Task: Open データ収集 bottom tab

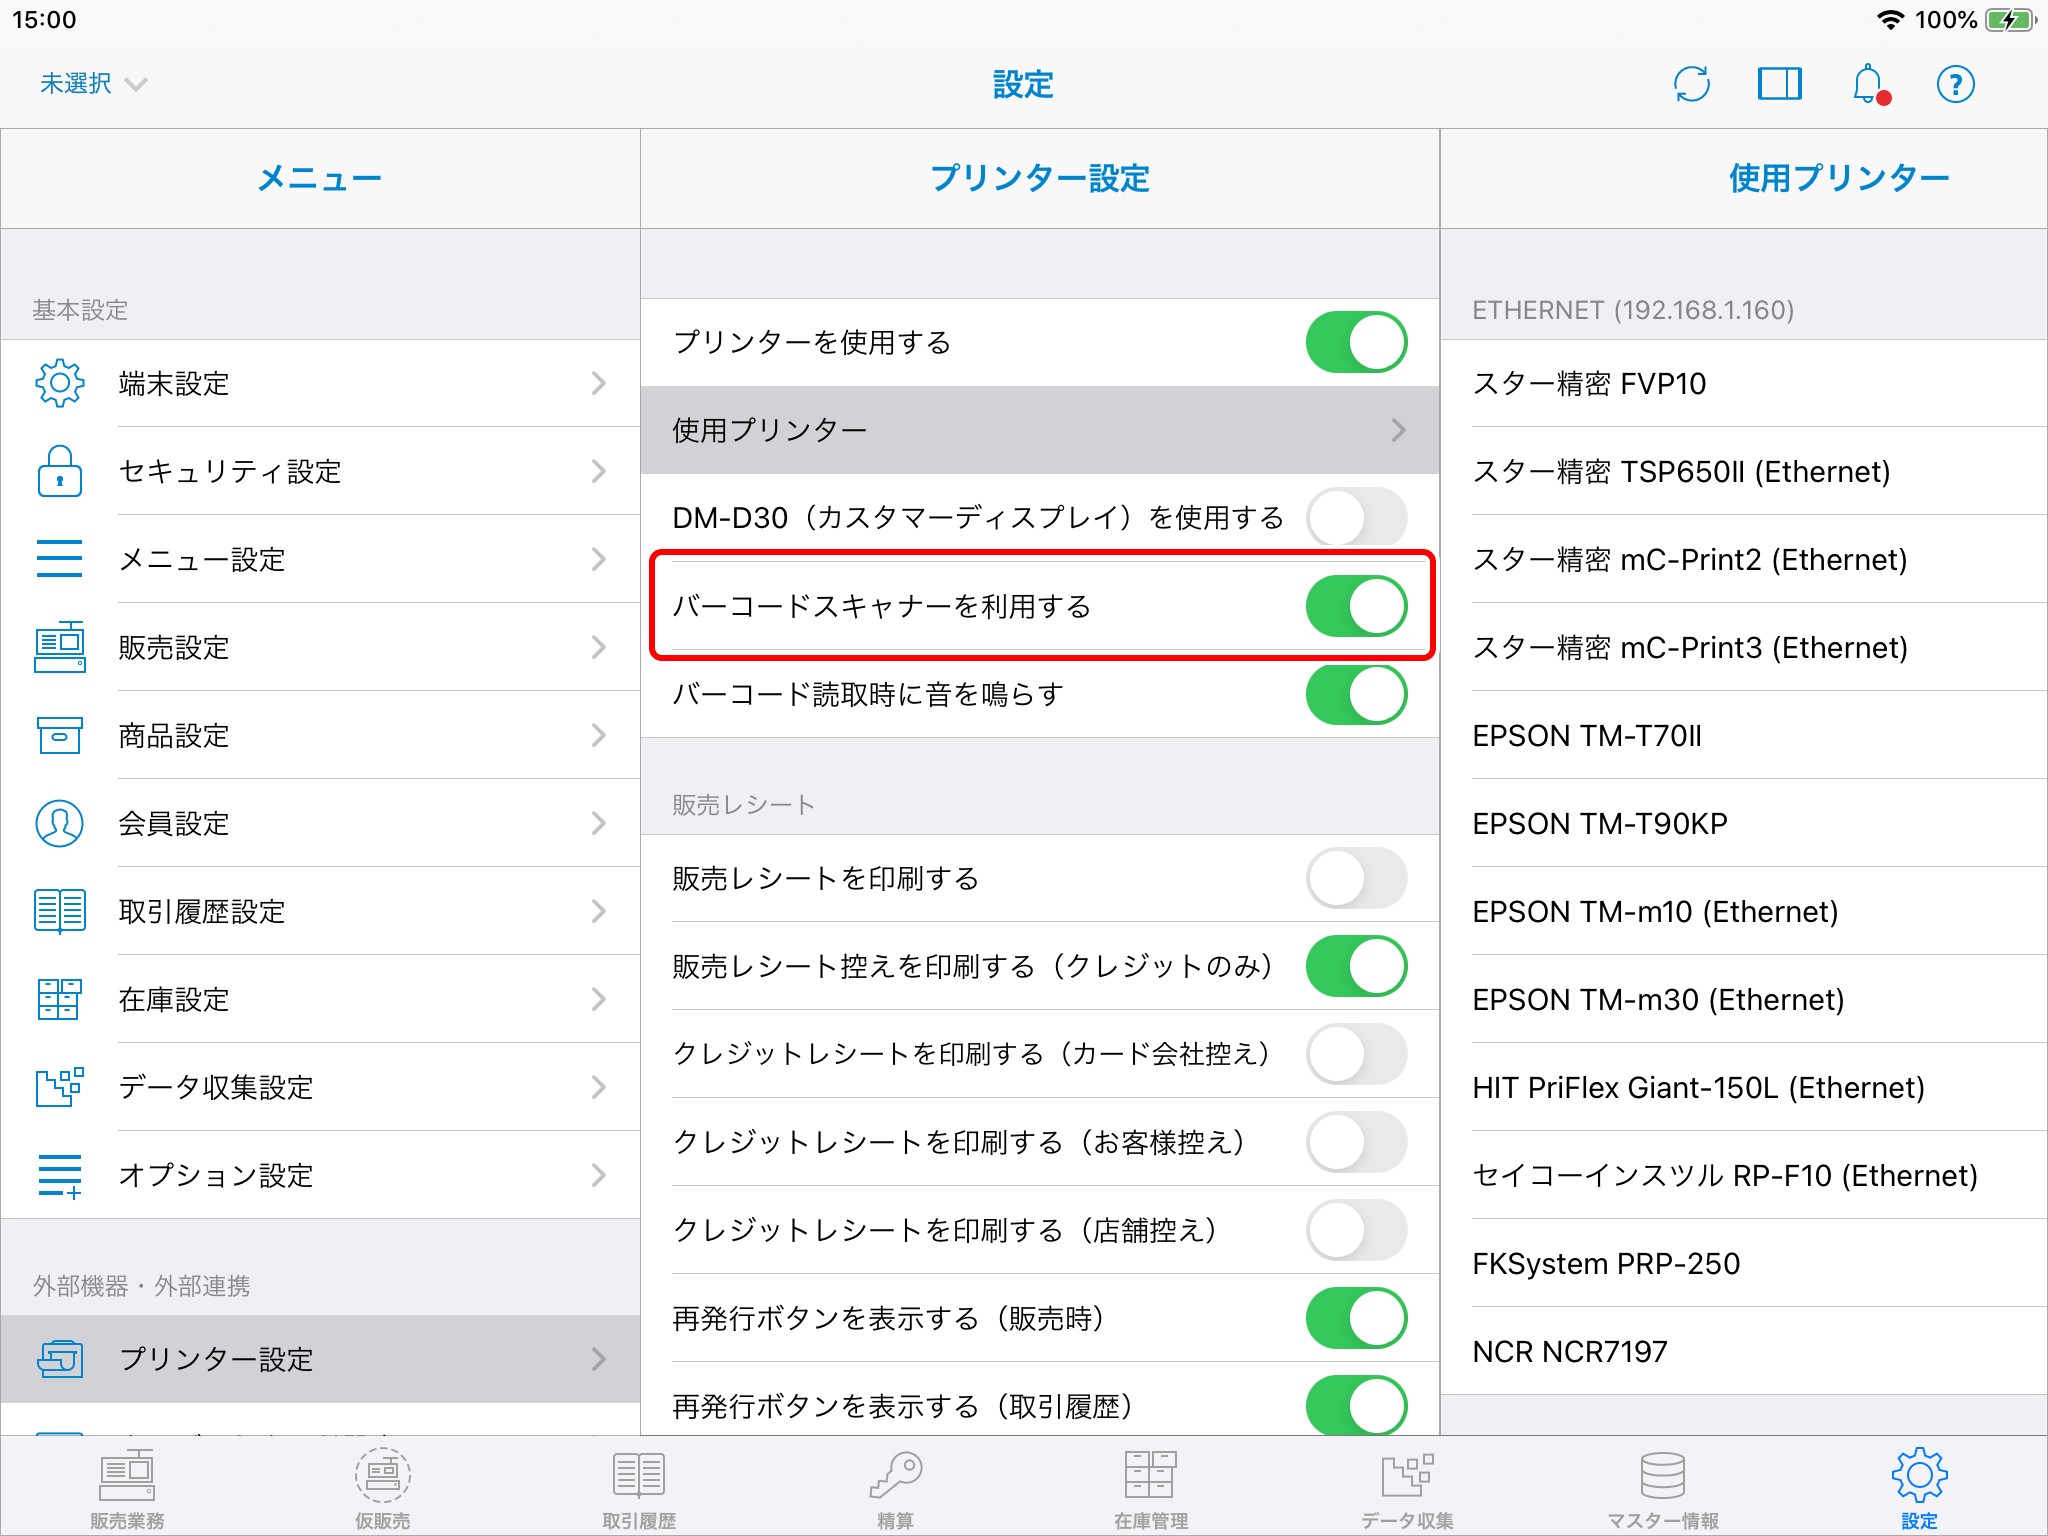Action: (1407, 1489)
